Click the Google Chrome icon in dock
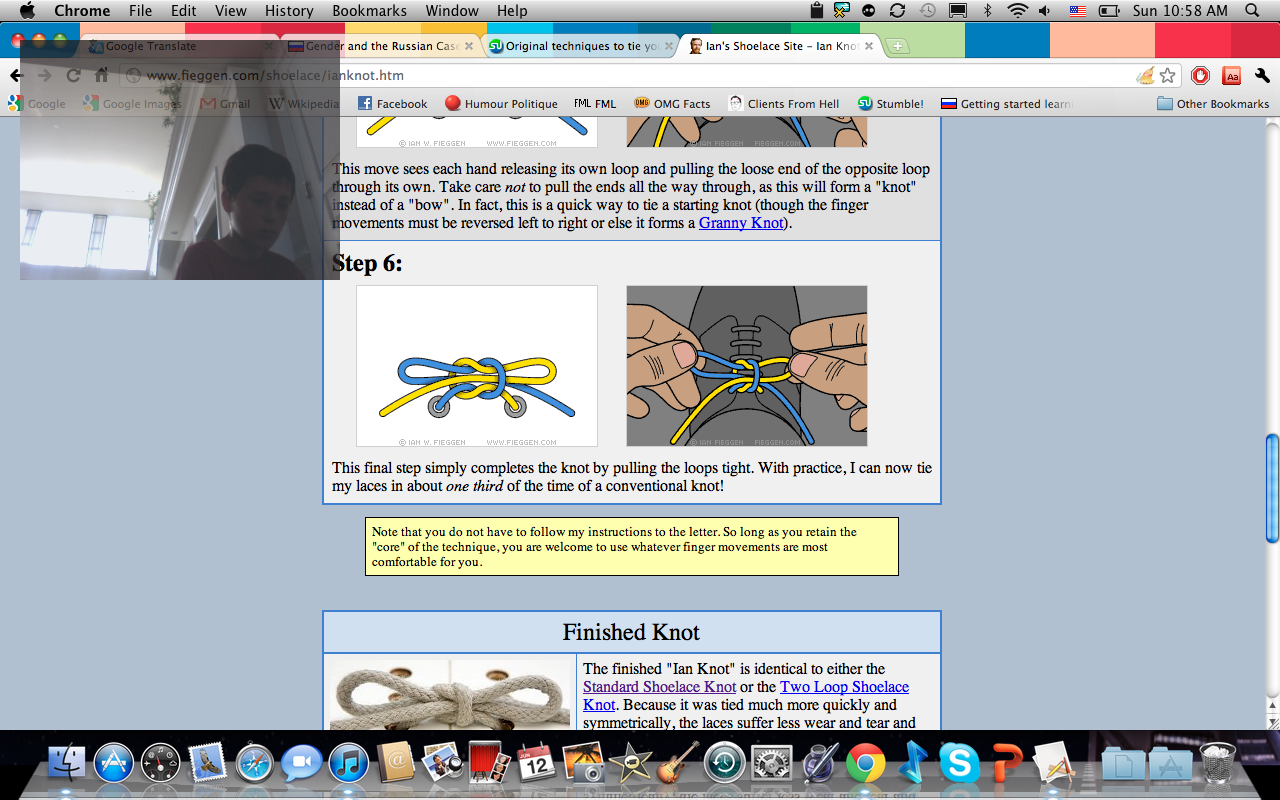Screen dimensions: 1280x800 point(865,764)
